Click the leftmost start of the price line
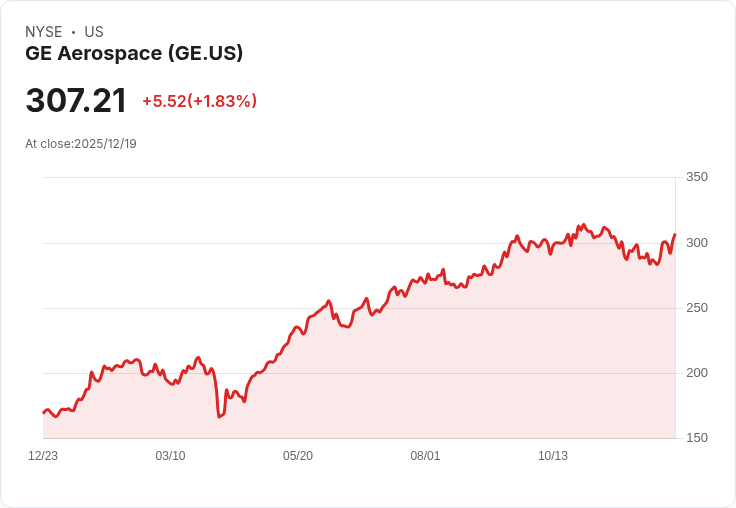Image resolution: width=736 pixels, height=508 pixels. click(44, 413)
